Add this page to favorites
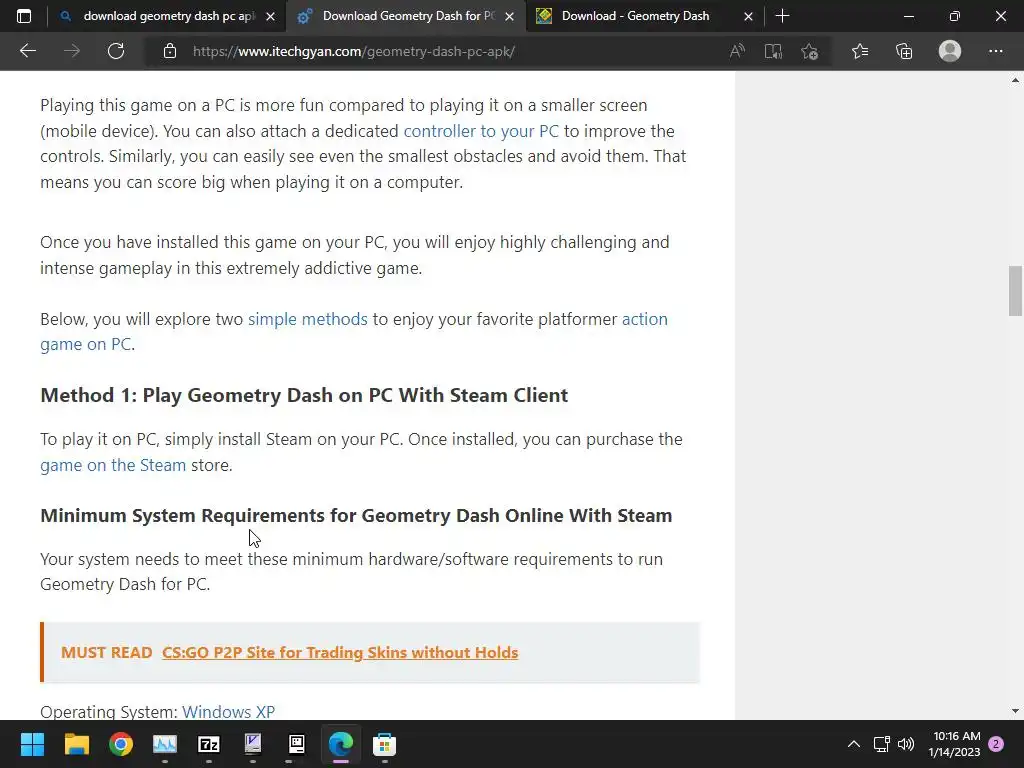This screenshot has height=768, width=1024. (x=810, y=51)
